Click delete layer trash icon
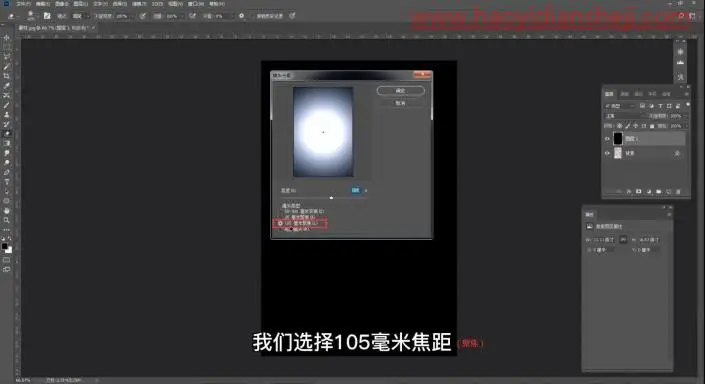The width and height of the screenshot is (705, 384). (x=678, y=192)
